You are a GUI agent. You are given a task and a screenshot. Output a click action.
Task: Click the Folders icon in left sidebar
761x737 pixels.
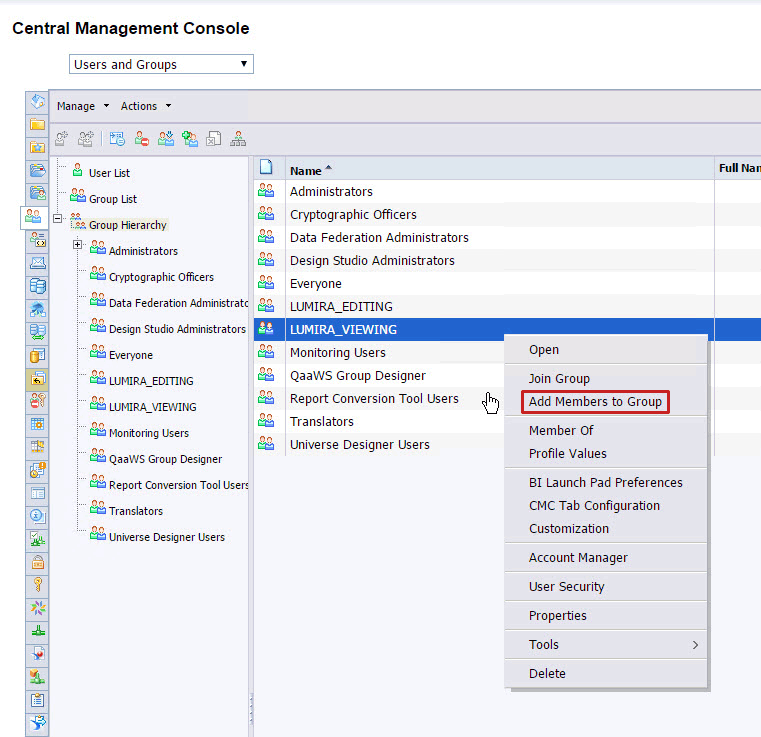click(x=37, y=124)
